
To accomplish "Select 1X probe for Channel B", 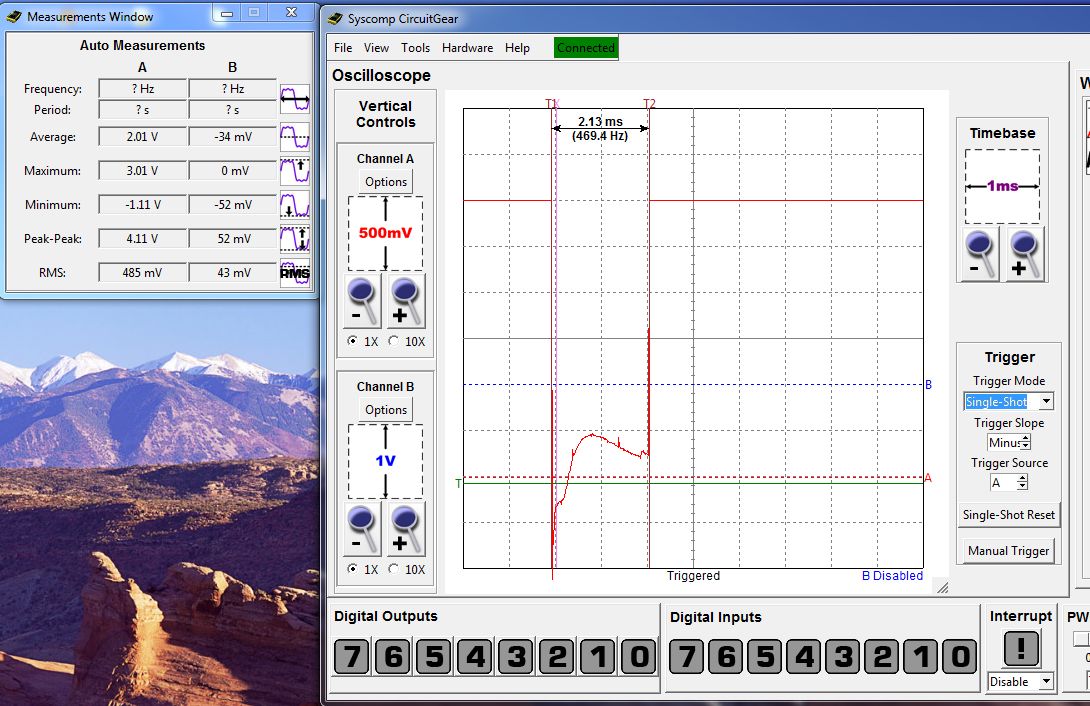I will pos(352,569).
